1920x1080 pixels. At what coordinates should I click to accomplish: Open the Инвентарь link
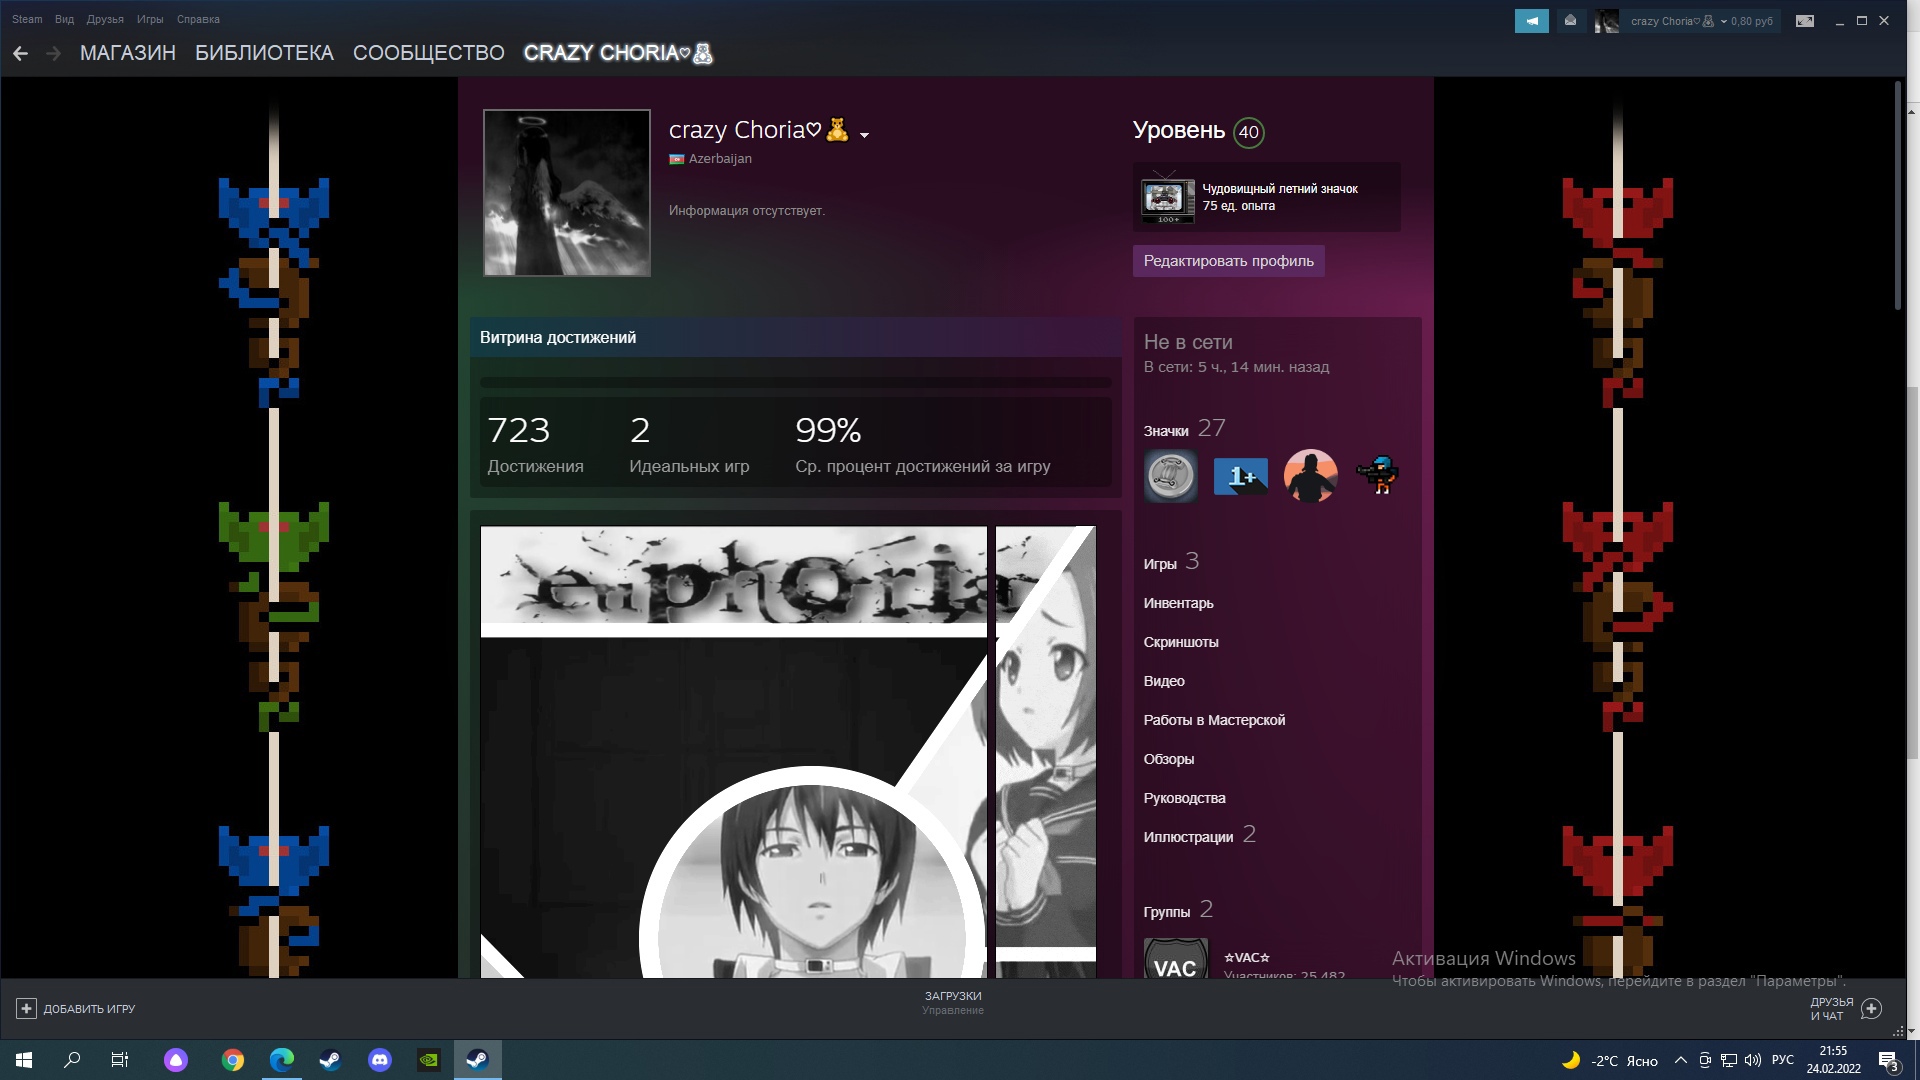coord(1178,603)
